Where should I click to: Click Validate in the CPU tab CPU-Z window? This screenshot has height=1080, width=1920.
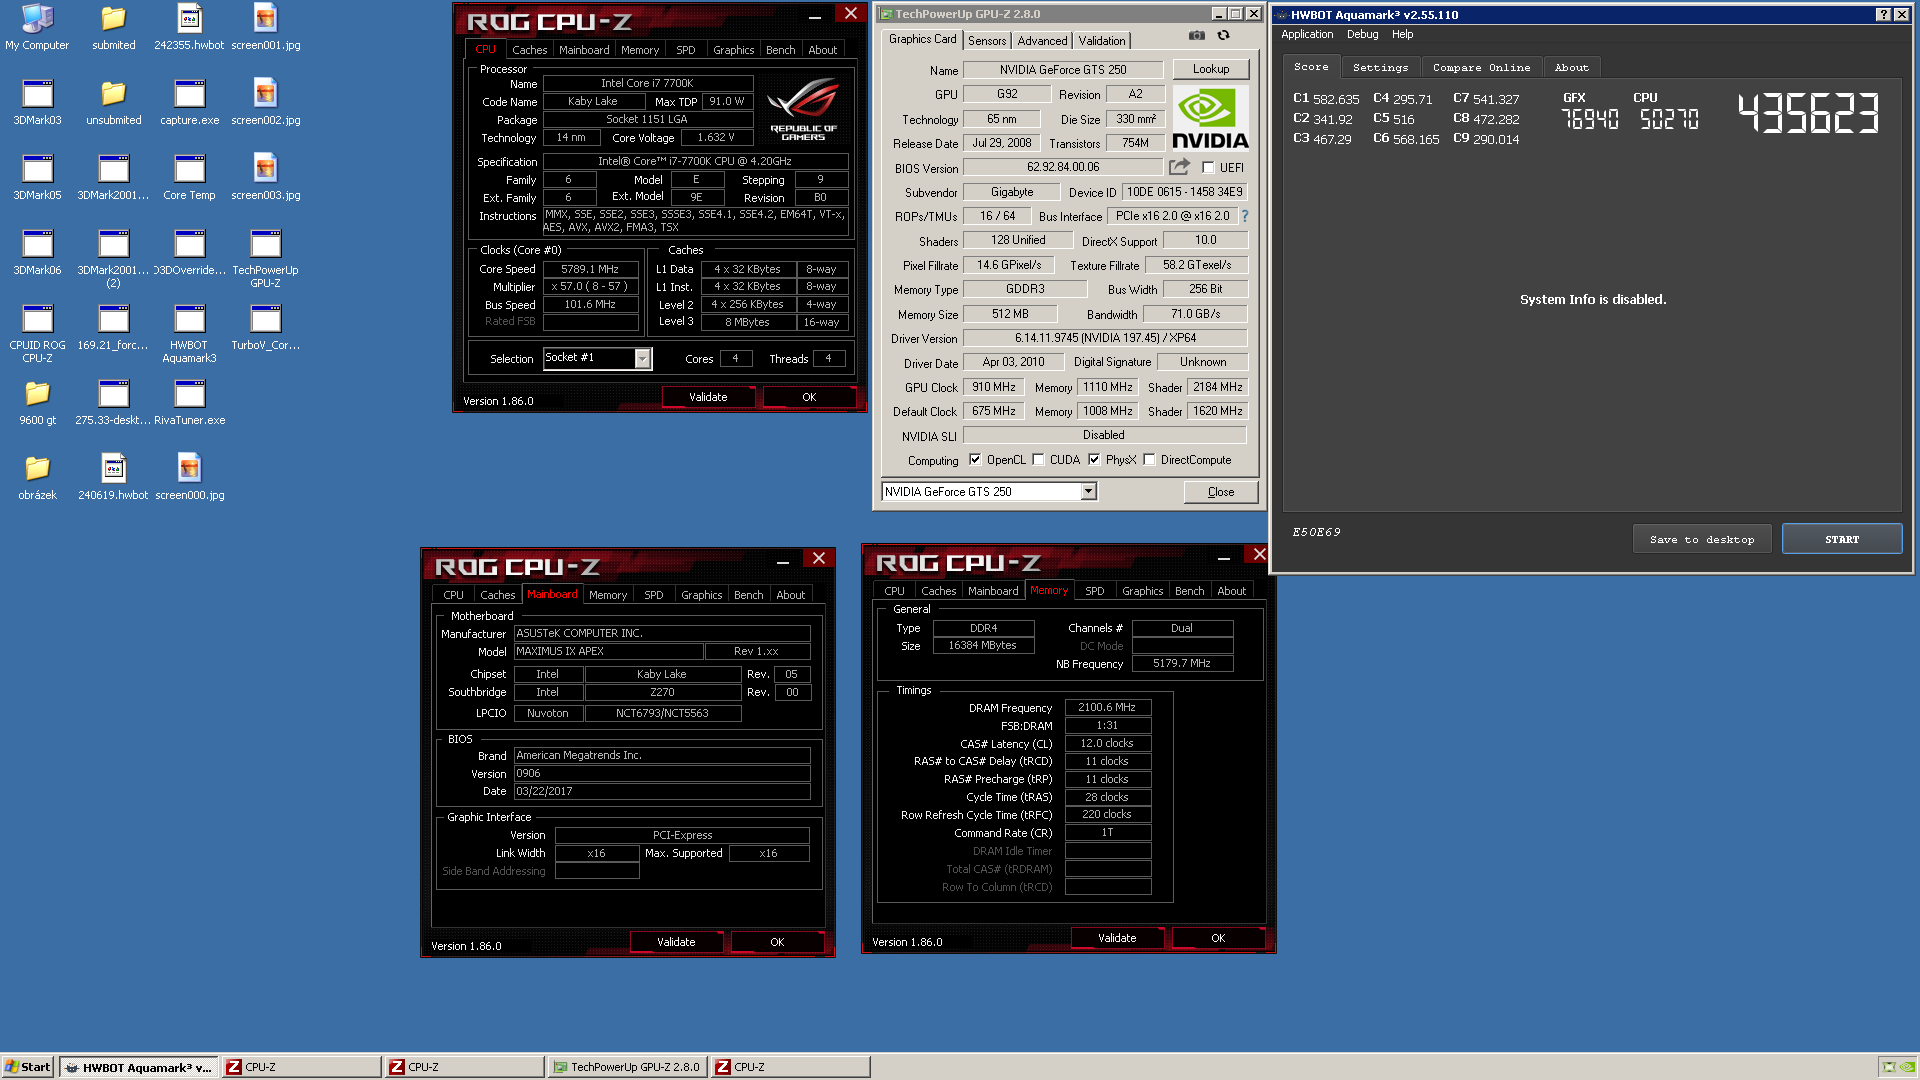click(x=708, y=397)
